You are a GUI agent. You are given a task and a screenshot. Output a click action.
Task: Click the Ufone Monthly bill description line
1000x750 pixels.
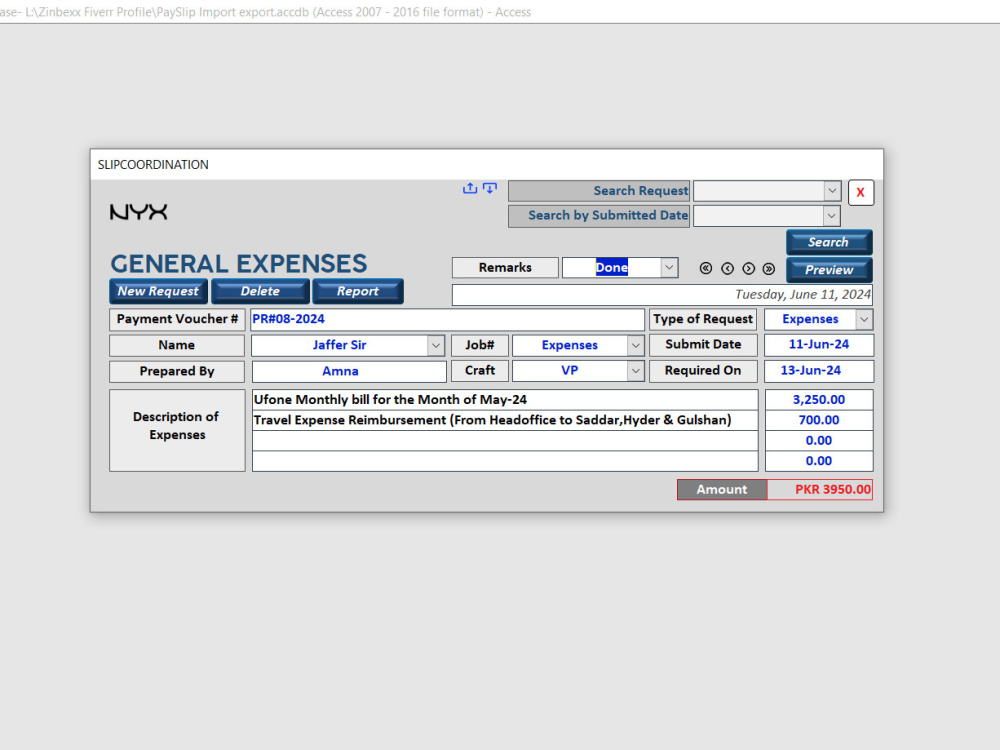coord(505,400)
